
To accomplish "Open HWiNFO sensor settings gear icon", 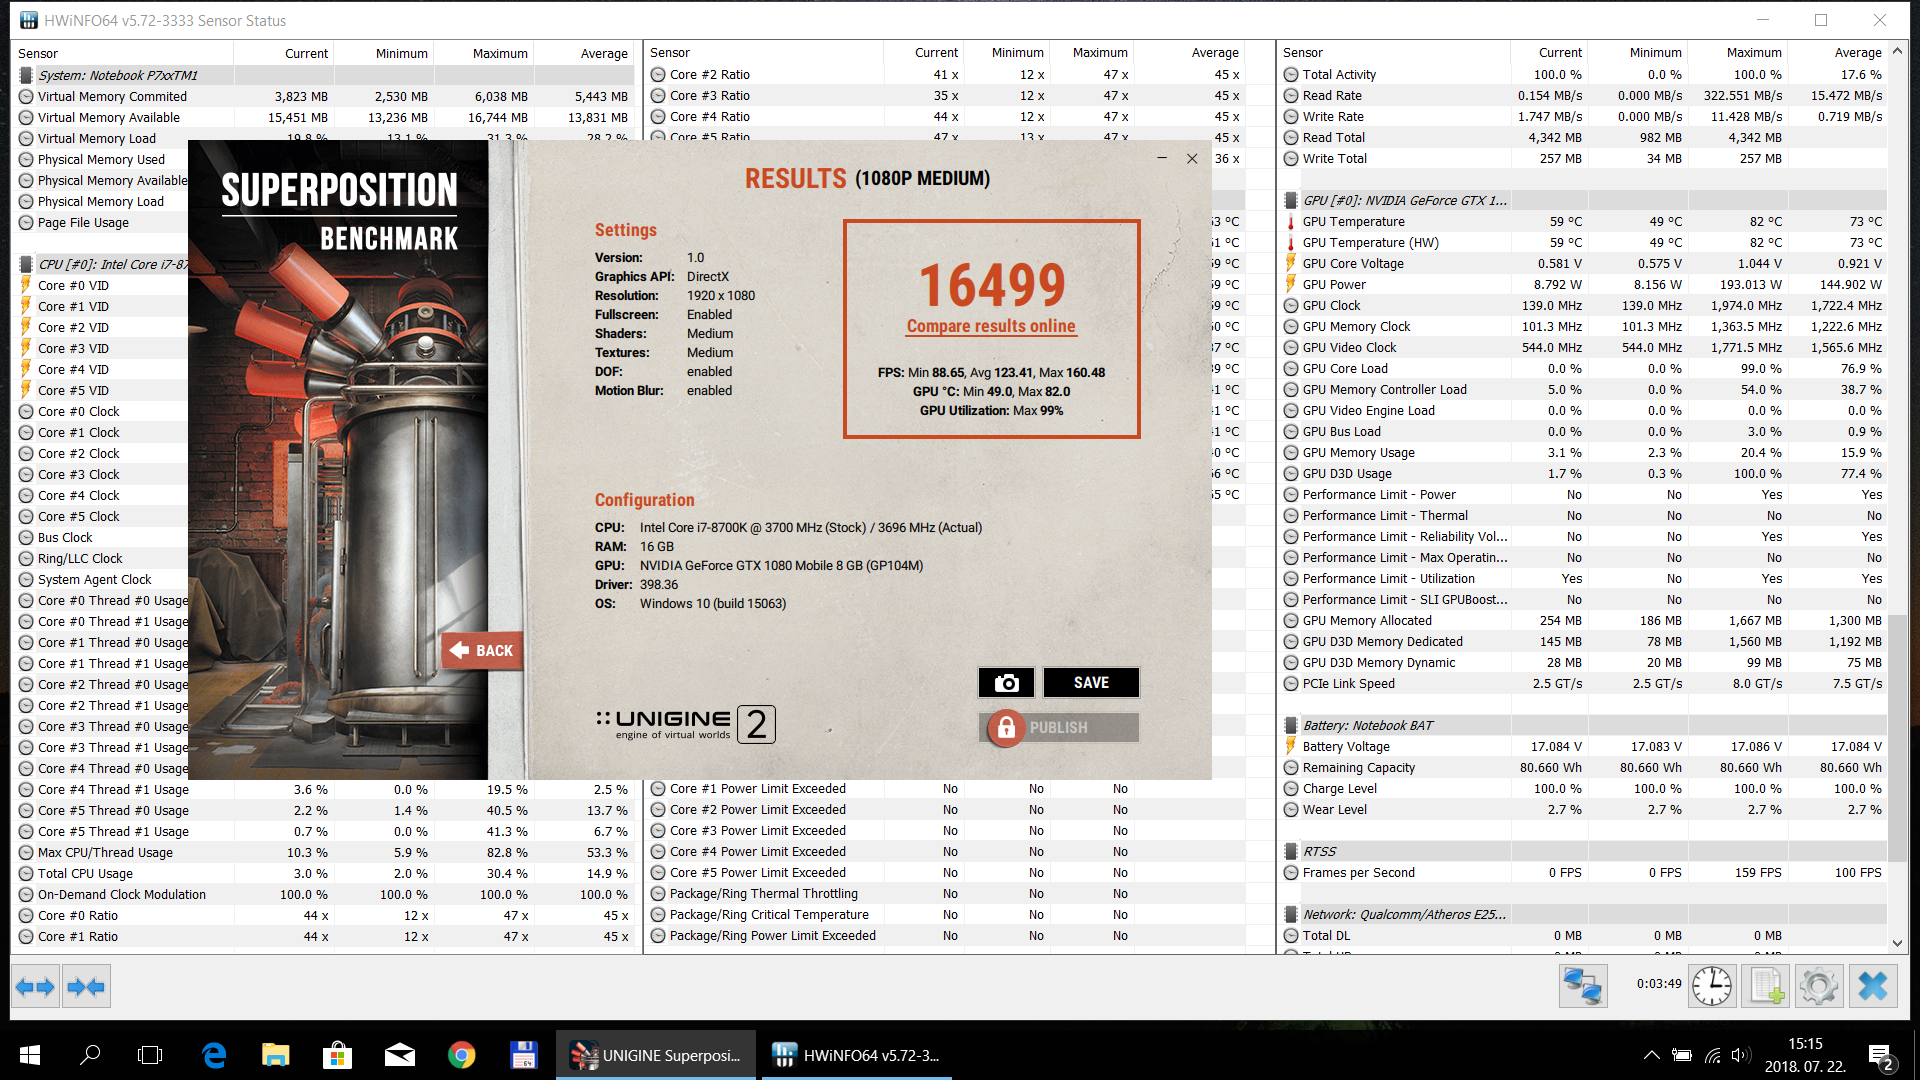I will pyautogui.click(x=1819, y=986).
